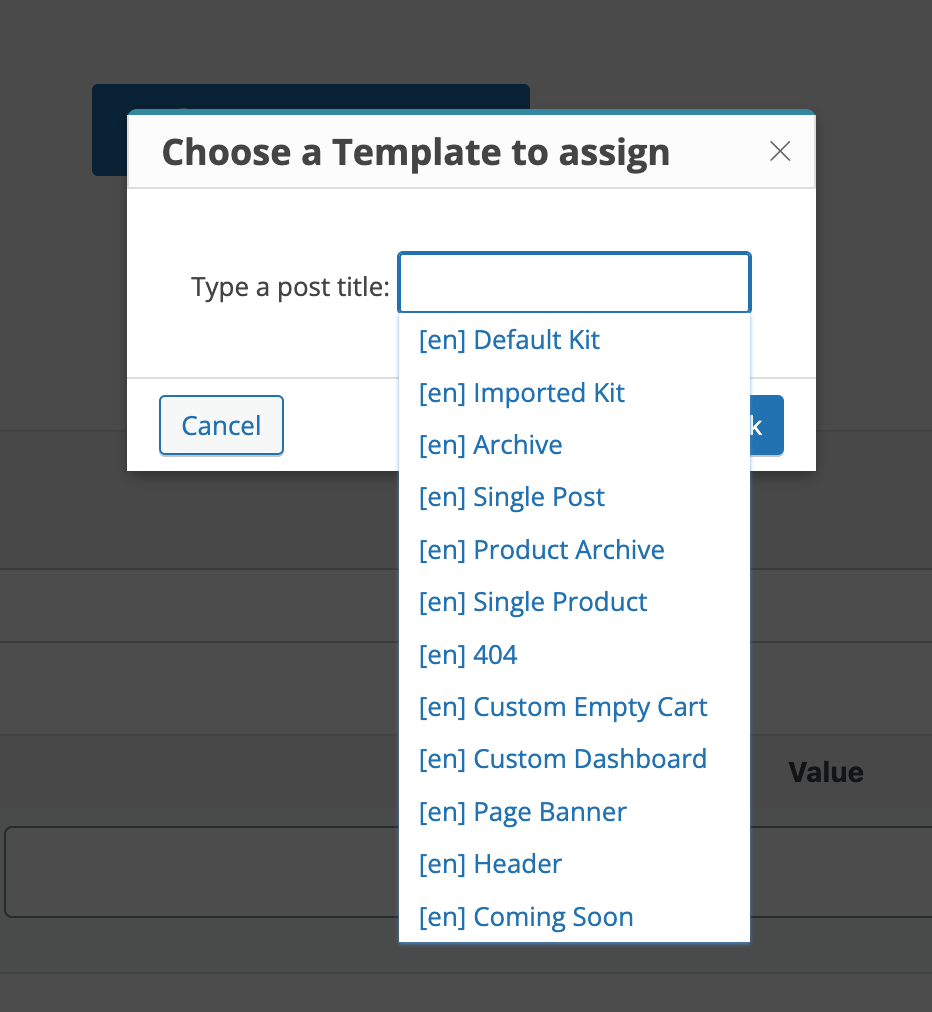Focus the post title input field

[x=574, y=283]
